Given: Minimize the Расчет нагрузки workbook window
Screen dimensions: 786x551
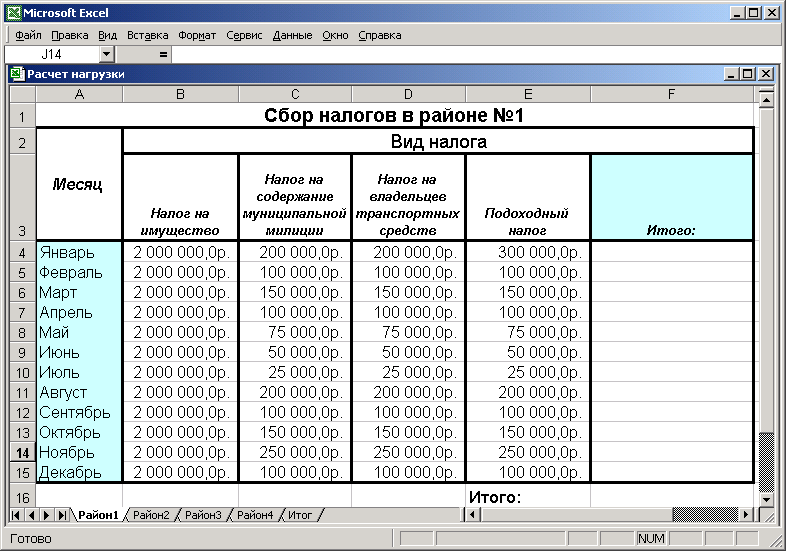Looking at the screenshot, I should pyautogui.click(x=731, y=74).
